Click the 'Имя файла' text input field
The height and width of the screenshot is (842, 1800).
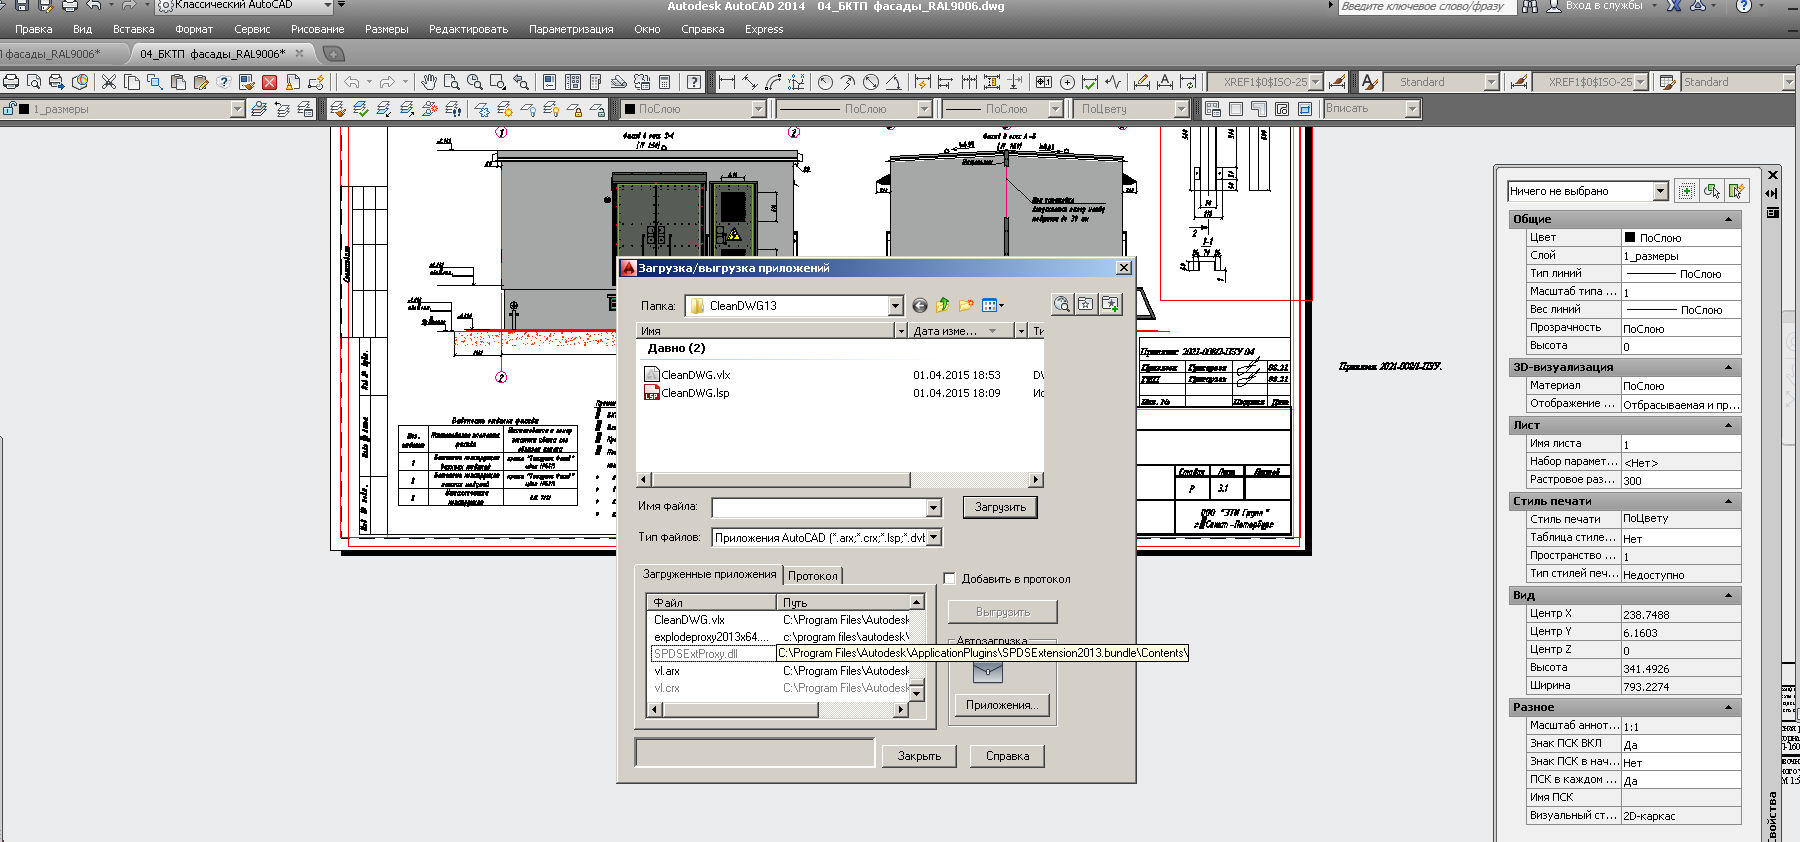pyautogui.click(x=819, y=507)
